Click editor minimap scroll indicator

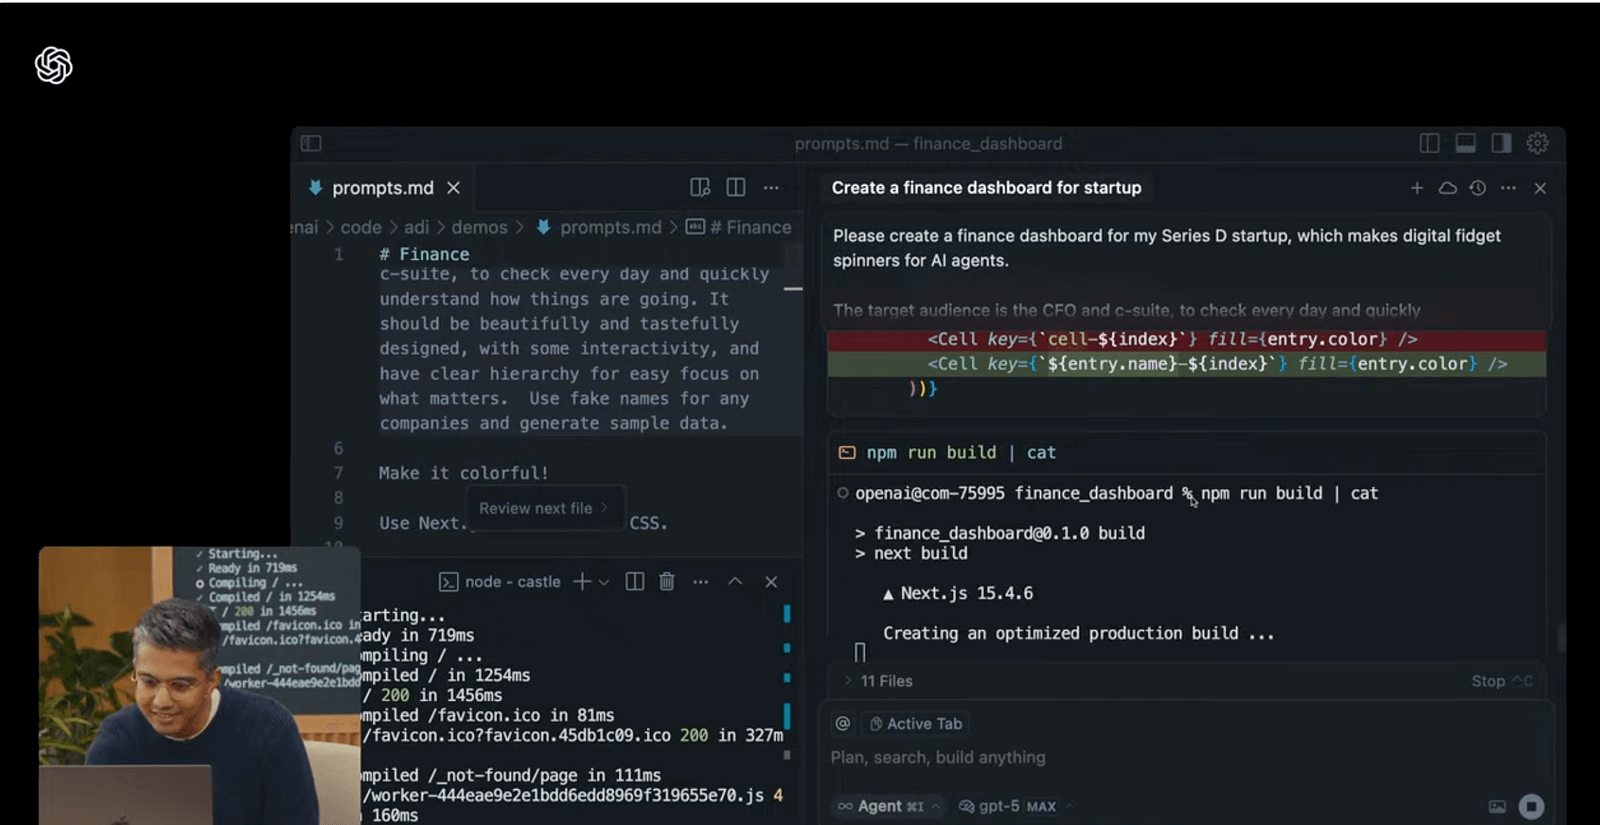(793, 289)
